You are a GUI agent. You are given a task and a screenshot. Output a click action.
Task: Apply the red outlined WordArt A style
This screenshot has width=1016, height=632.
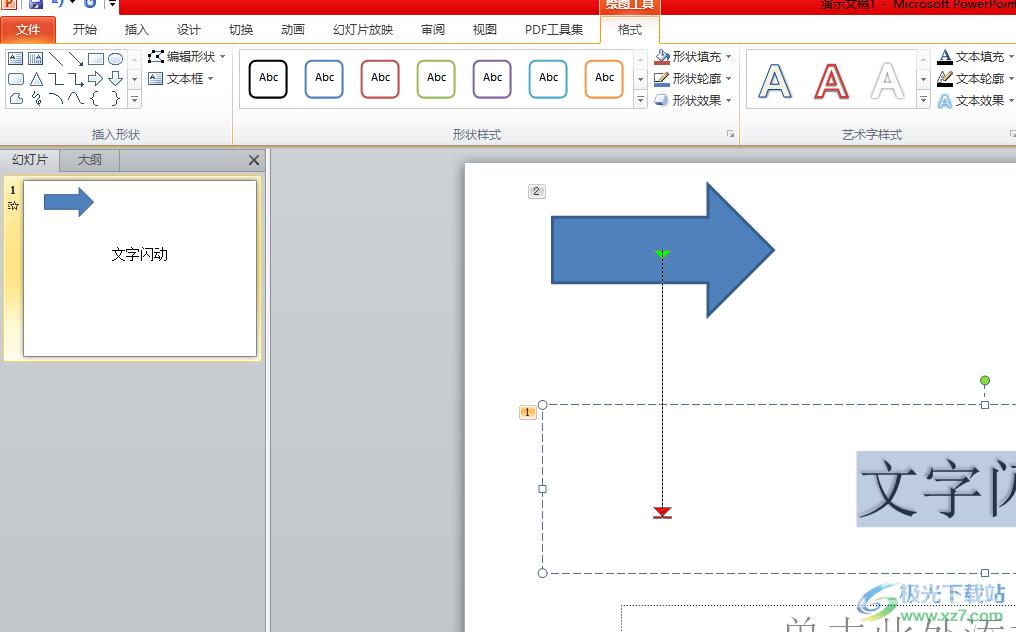831,81
